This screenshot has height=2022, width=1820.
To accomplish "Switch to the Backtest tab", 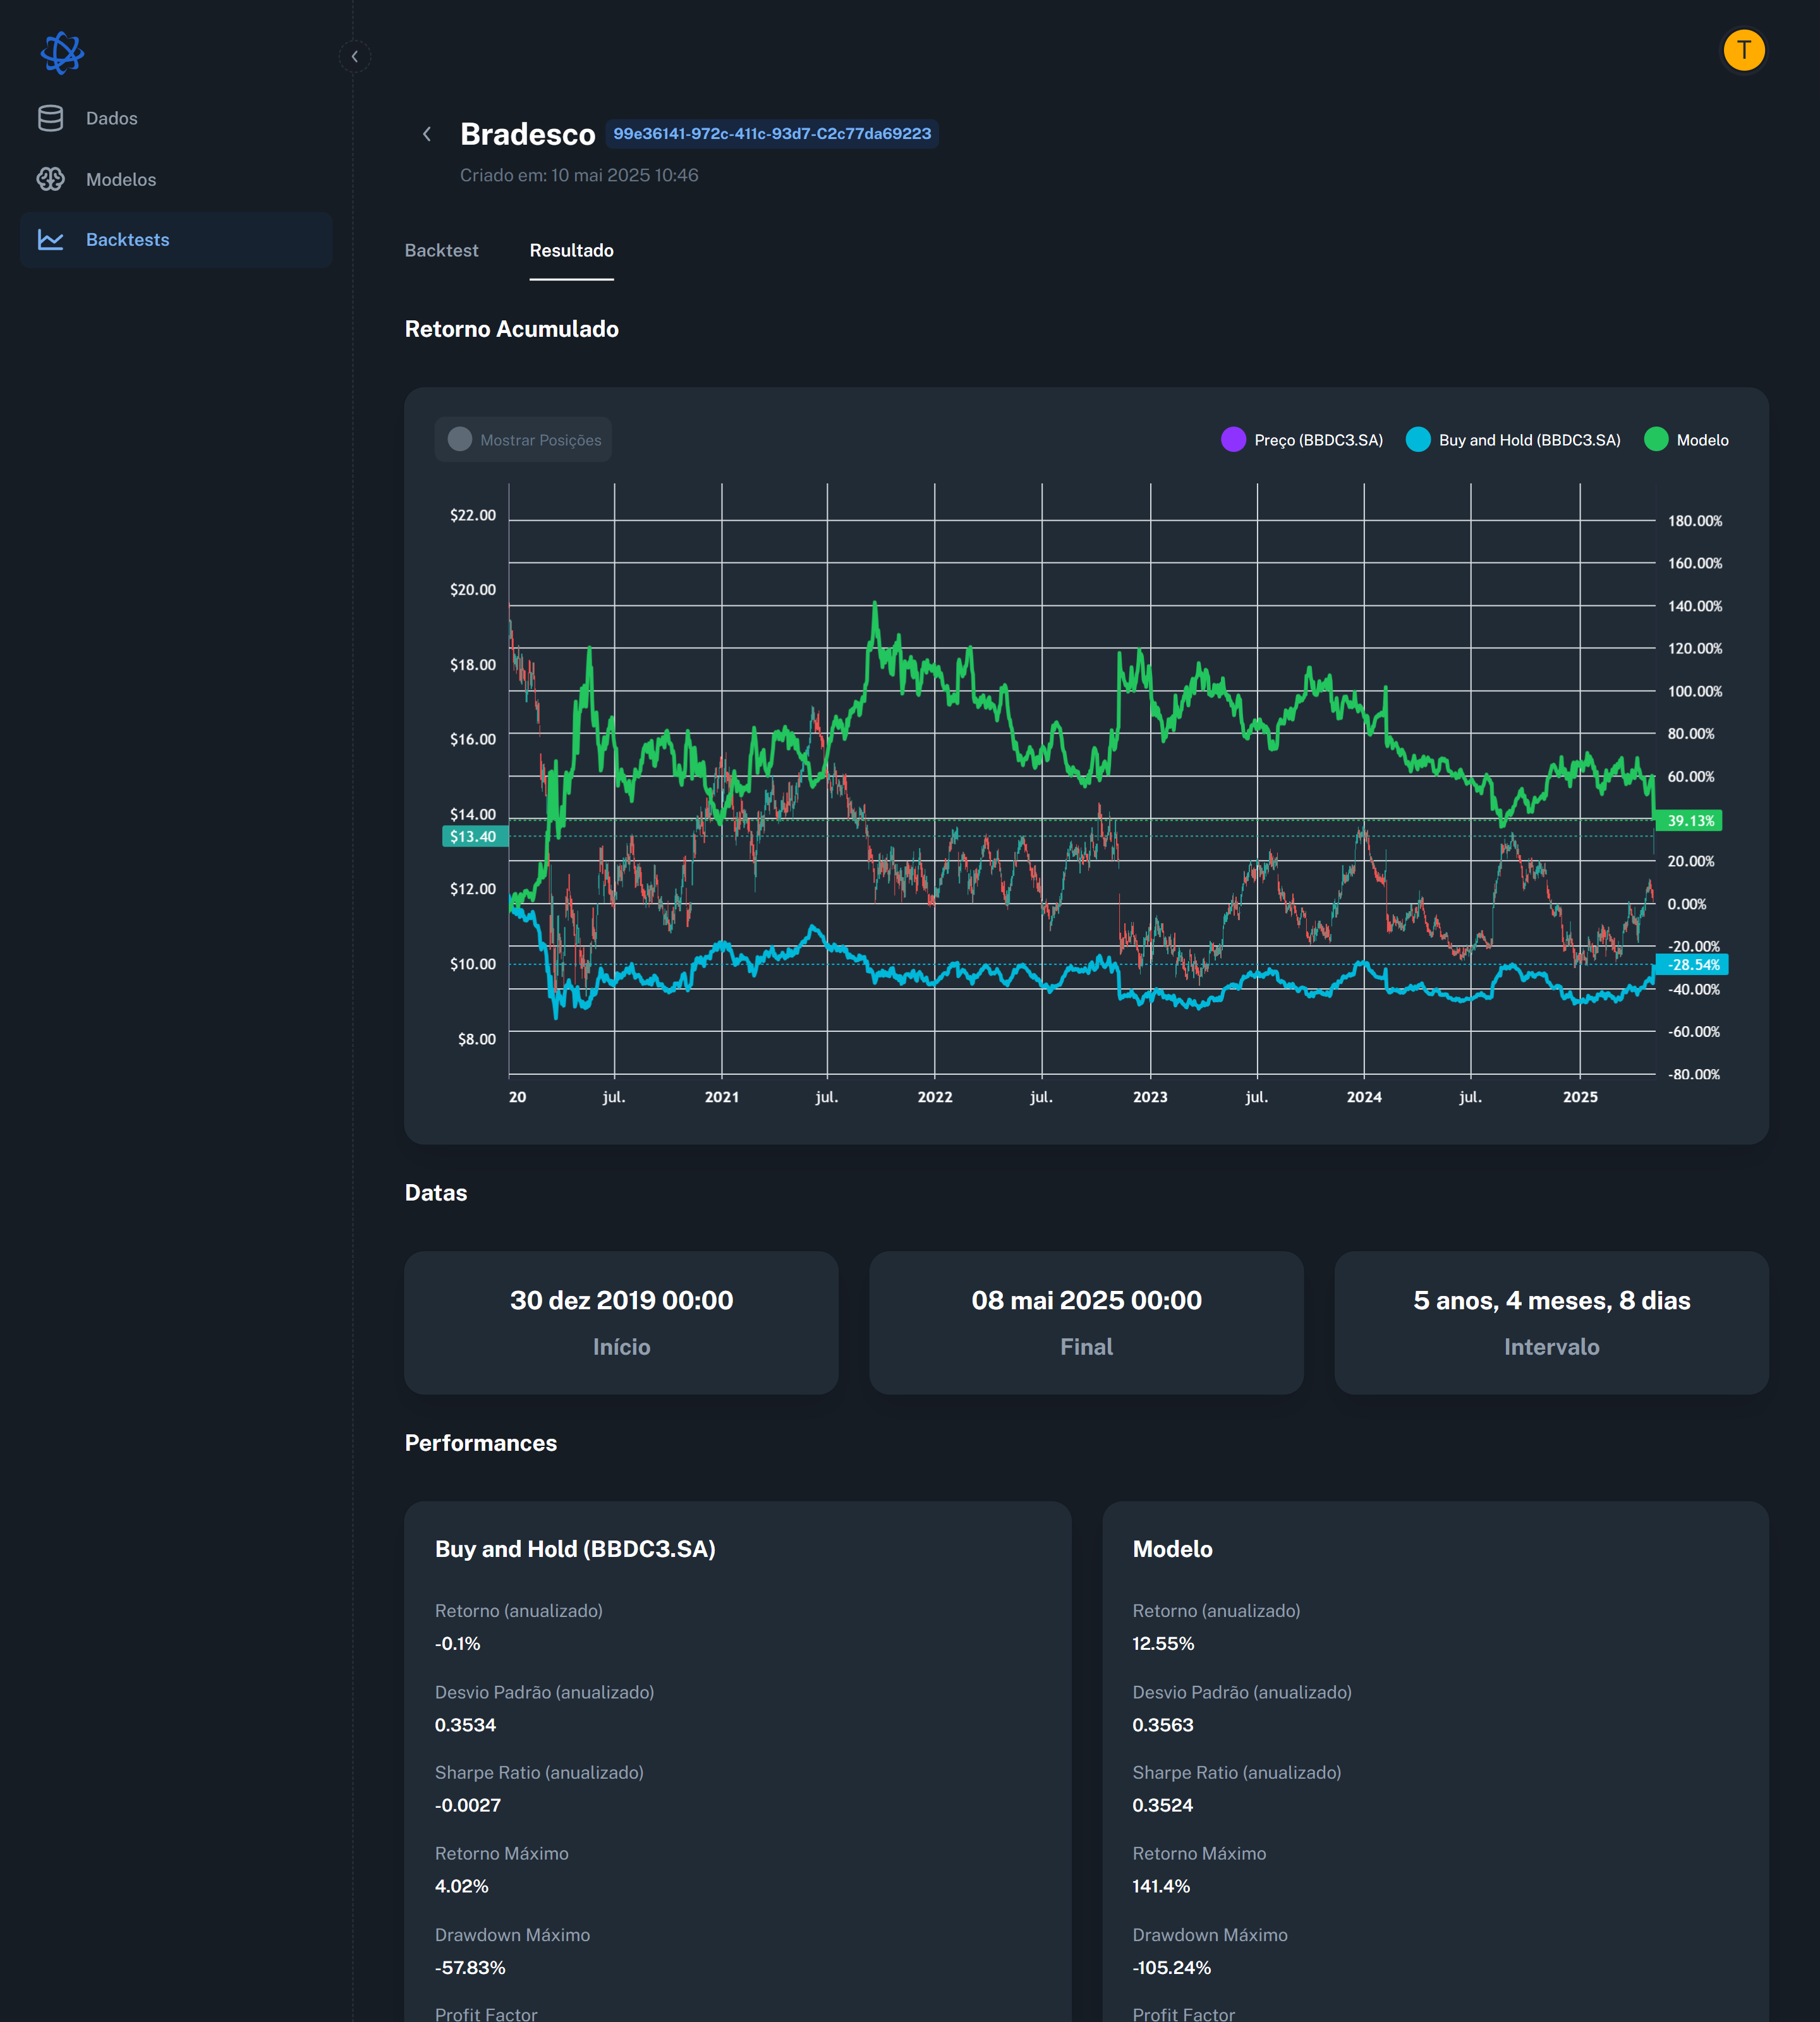I will tap(441, 250).
